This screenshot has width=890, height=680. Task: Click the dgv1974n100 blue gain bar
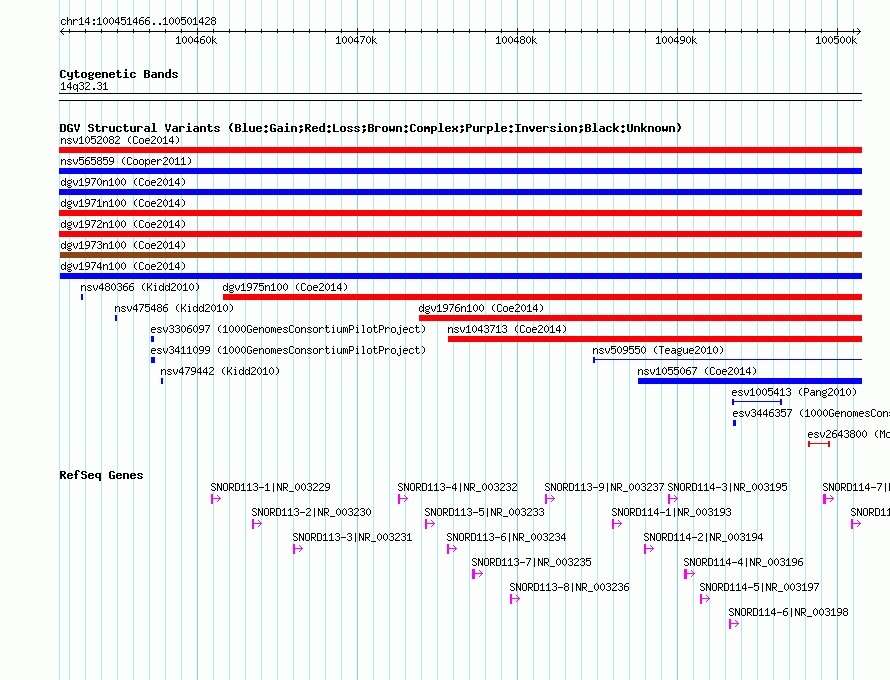point(460,276)
